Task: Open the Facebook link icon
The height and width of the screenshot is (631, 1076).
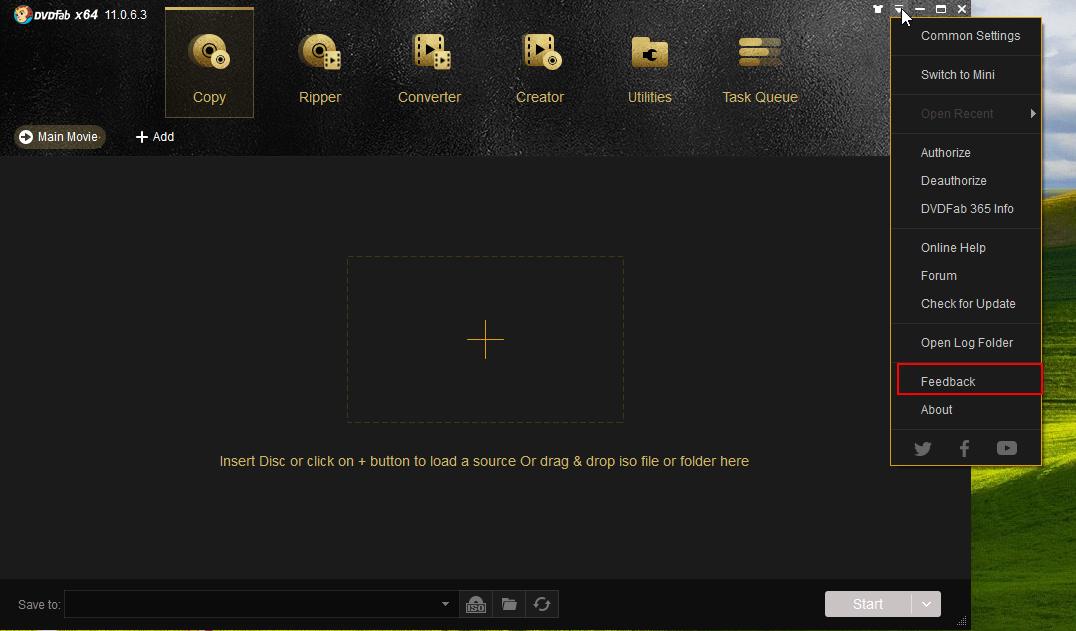Action: [x=964, y=449]
